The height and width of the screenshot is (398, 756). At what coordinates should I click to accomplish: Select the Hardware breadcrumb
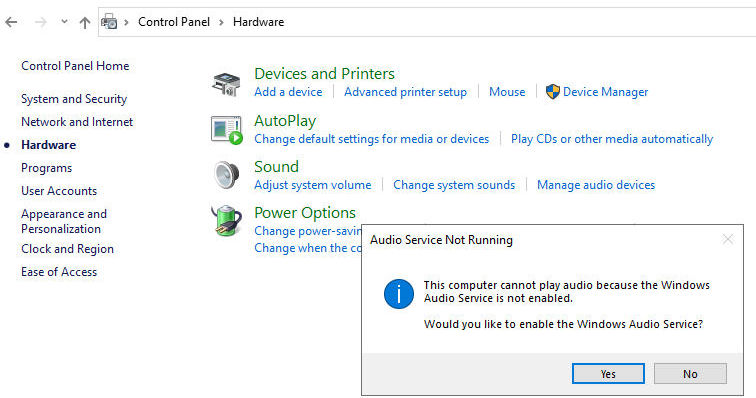[x=258, y=22]
